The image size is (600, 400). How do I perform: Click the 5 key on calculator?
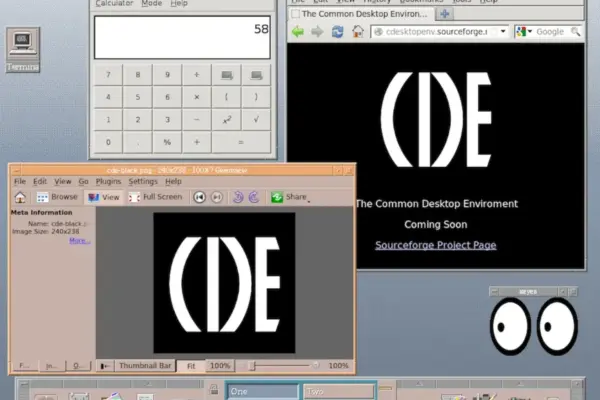click(x=138, y=97)
